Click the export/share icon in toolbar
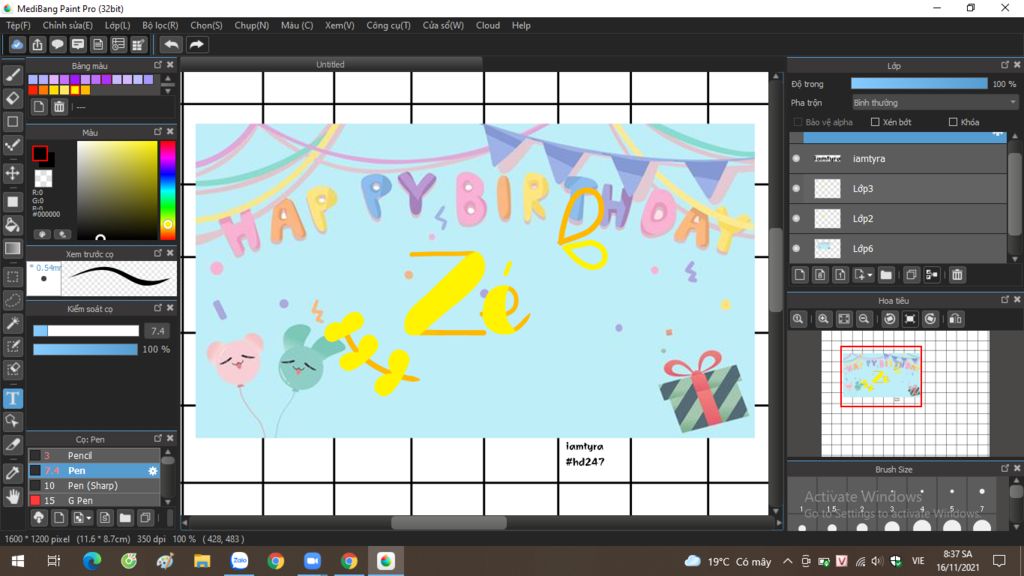 (x=37, y=44)
